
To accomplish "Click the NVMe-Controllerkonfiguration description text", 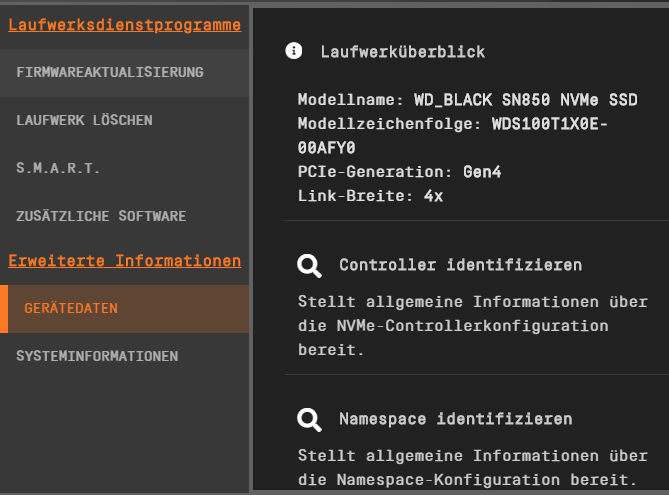I will 473,326.
